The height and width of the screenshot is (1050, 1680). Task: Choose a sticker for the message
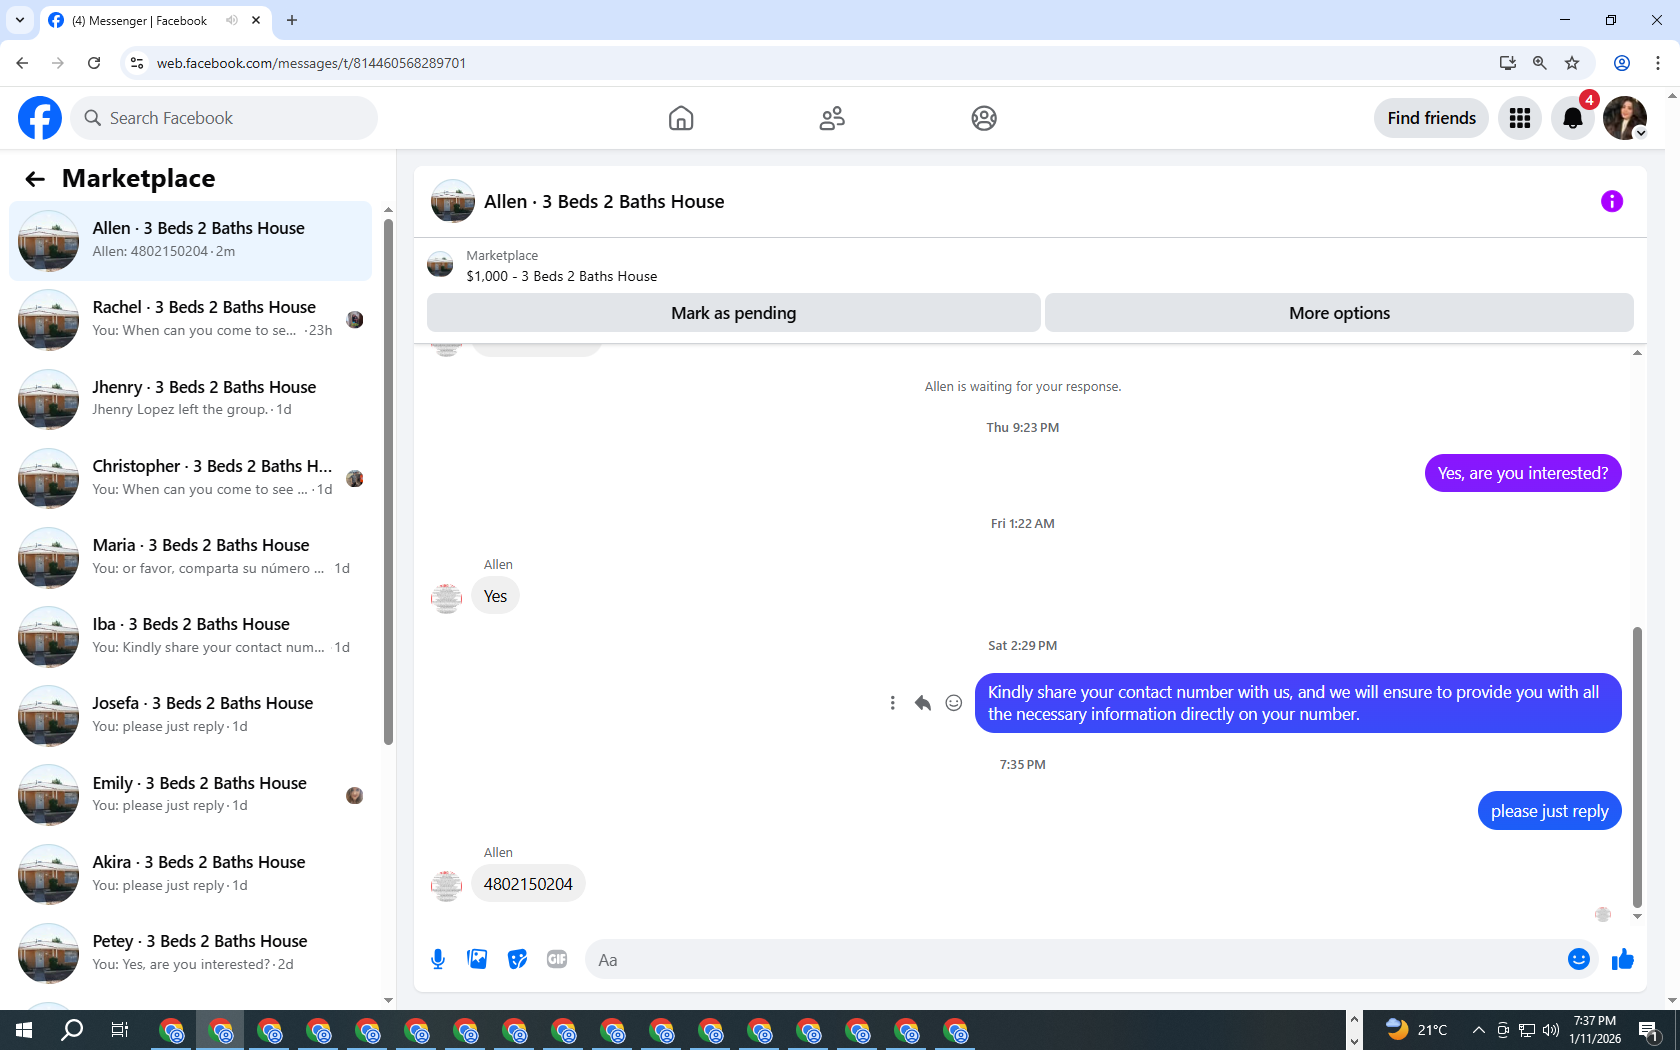coord(517,960)
